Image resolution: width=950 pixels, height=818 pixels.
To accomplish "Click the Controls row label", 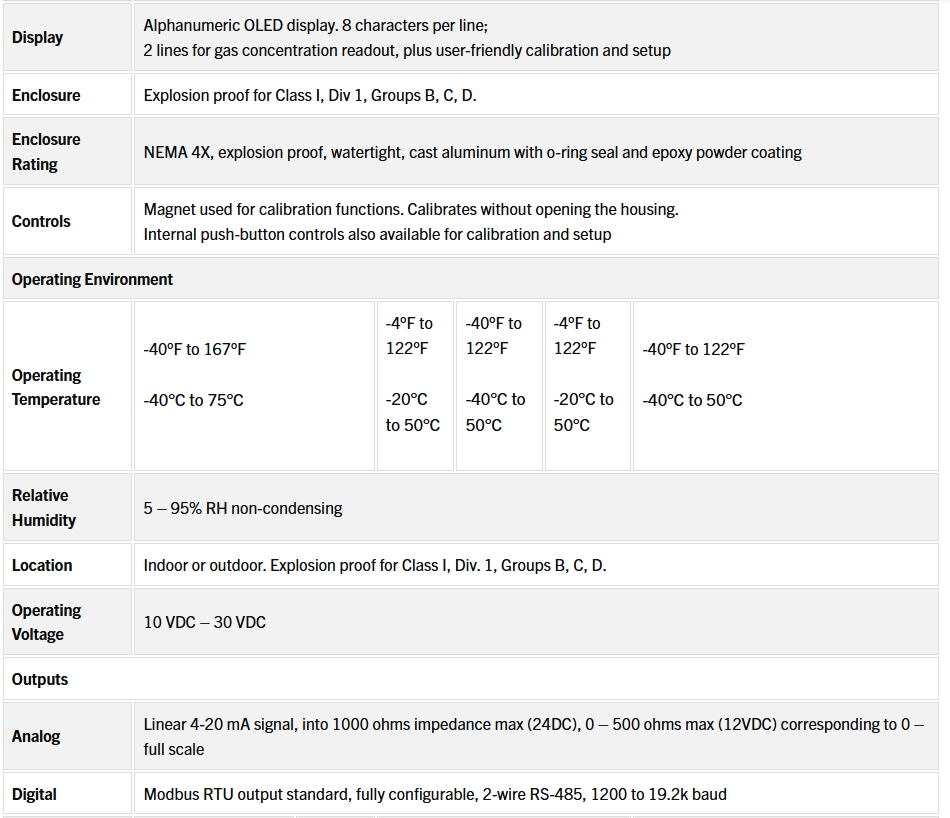I will tap(41, 221).
